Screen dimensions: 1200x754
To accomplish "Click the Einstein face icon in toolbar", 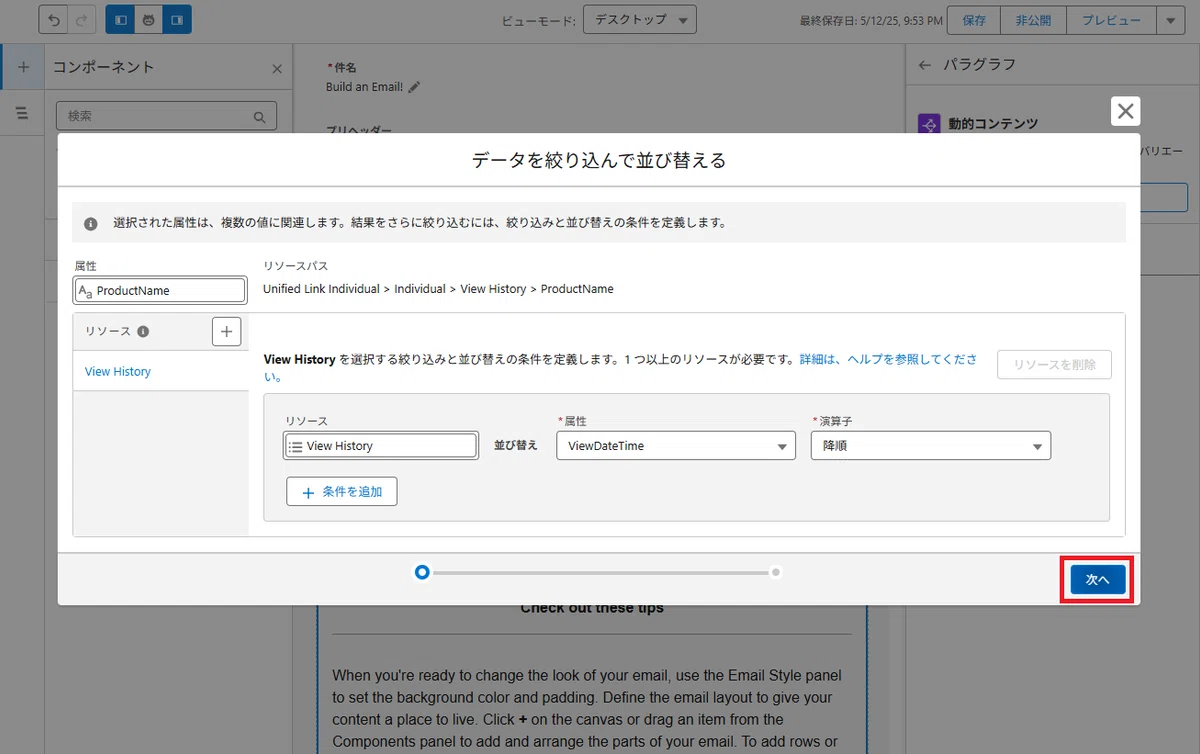I will (x=148, y=19).
